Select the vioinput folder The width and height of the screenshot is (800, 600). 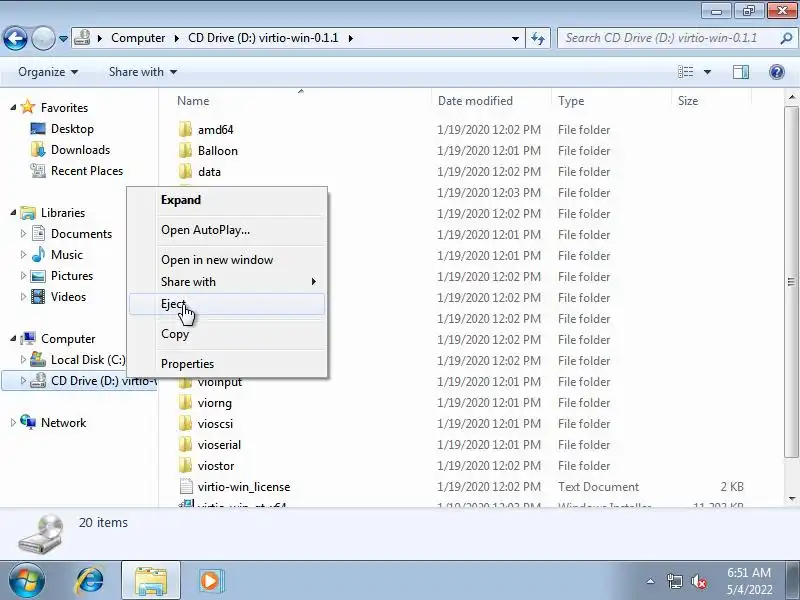[x=220, y=382]
